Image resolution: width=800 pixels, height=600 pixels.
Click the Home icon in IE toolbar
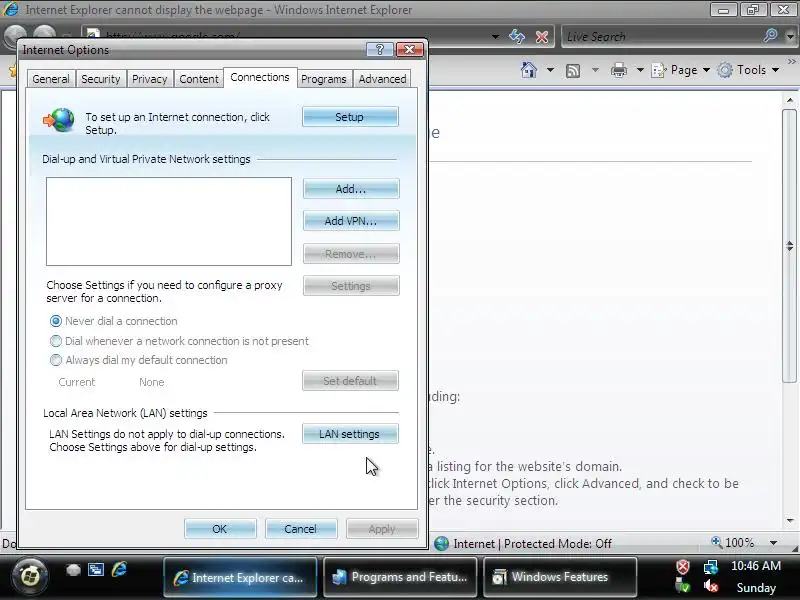click(529, 70)
